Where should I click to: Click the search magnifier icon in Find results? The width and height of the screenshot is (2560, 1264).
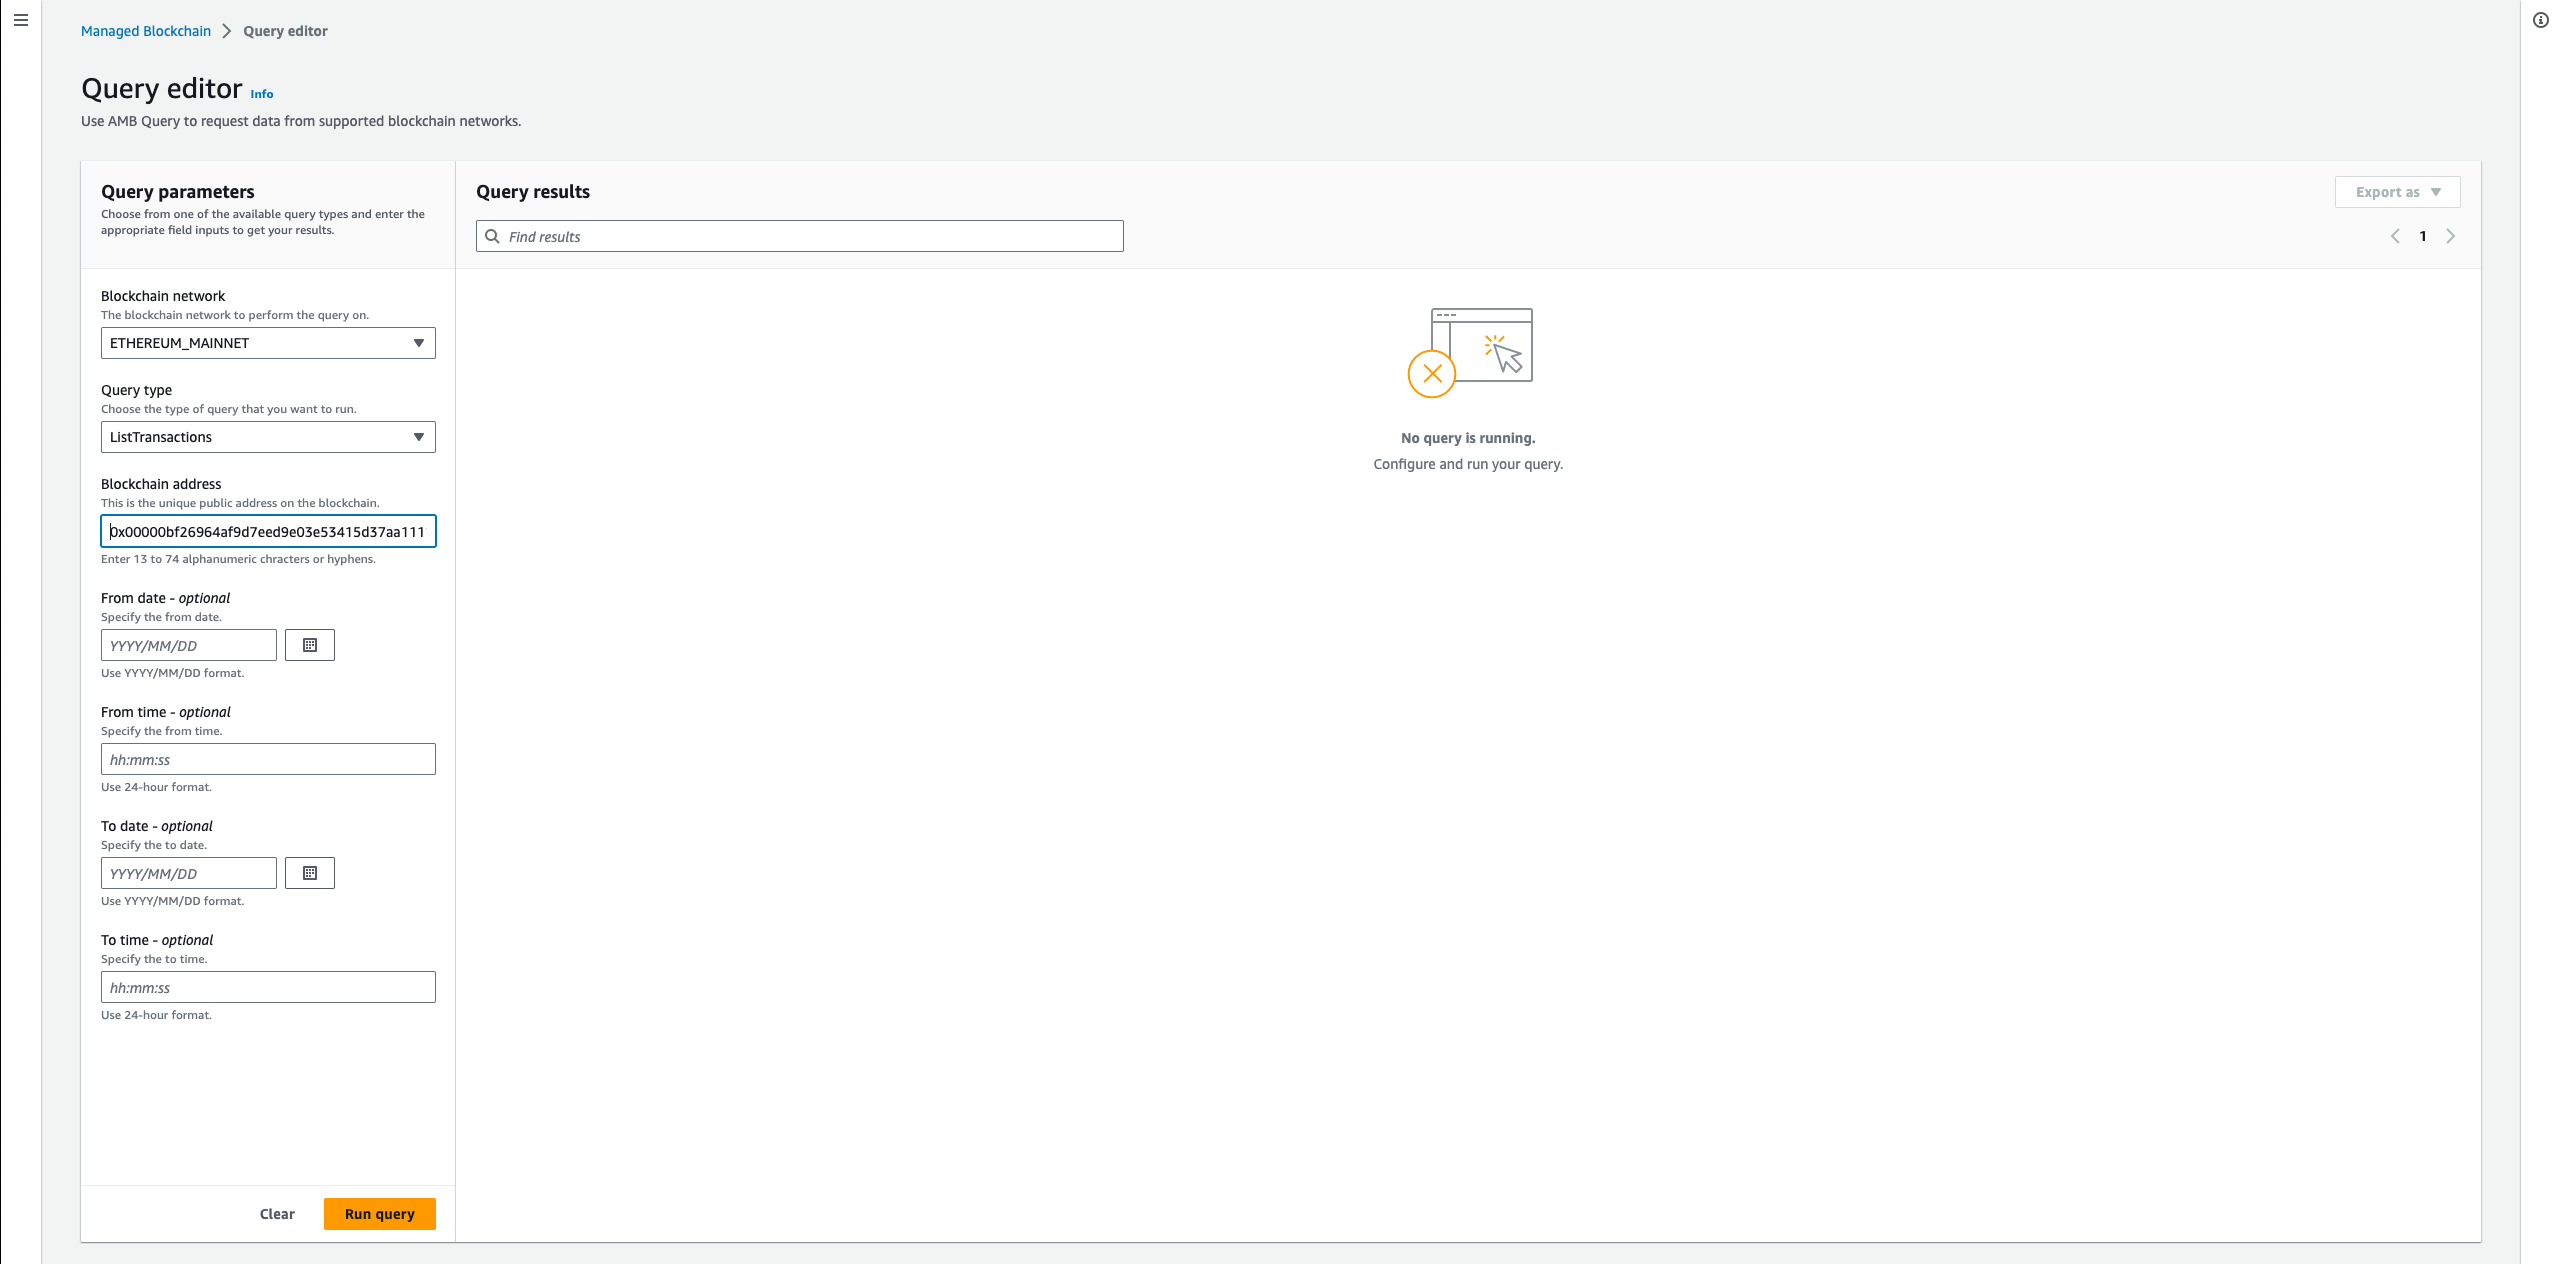pos(492,236)
